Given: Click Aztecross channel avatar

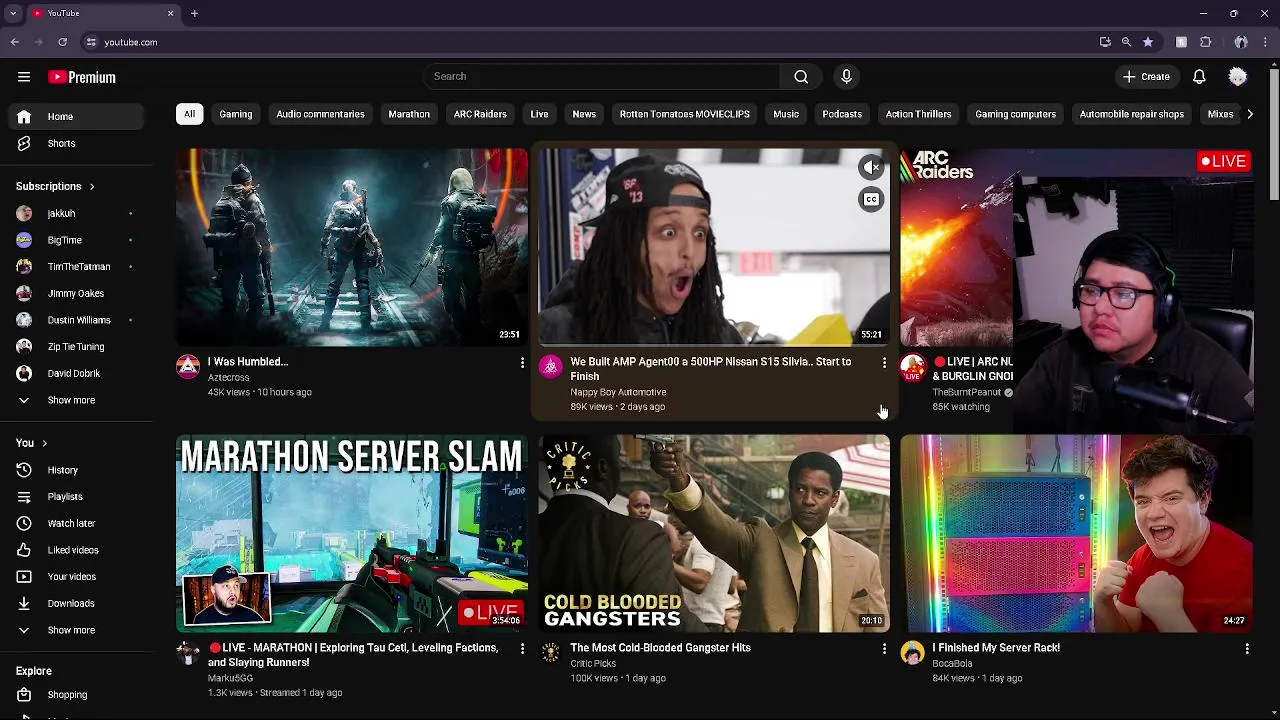Looking at the screenshot, I should click(x=188, y=366).
